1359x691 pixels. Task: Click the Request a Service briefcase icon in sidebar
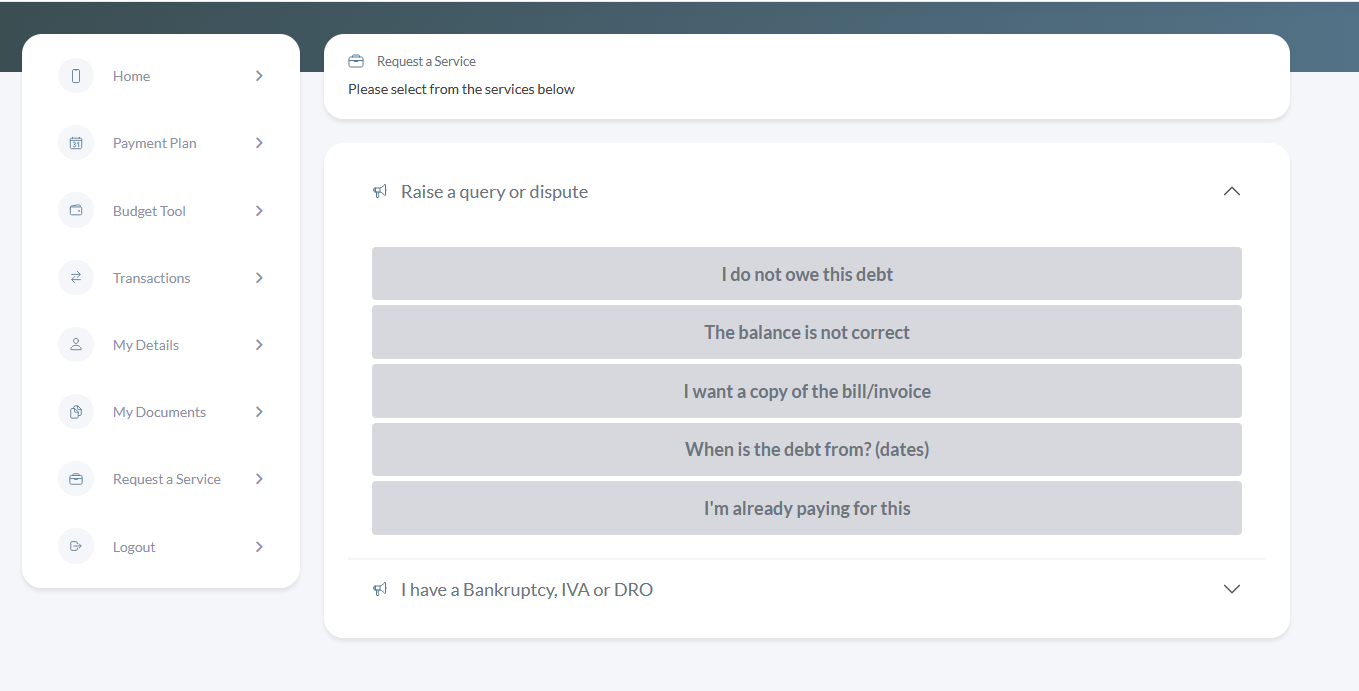pos(76,479)
